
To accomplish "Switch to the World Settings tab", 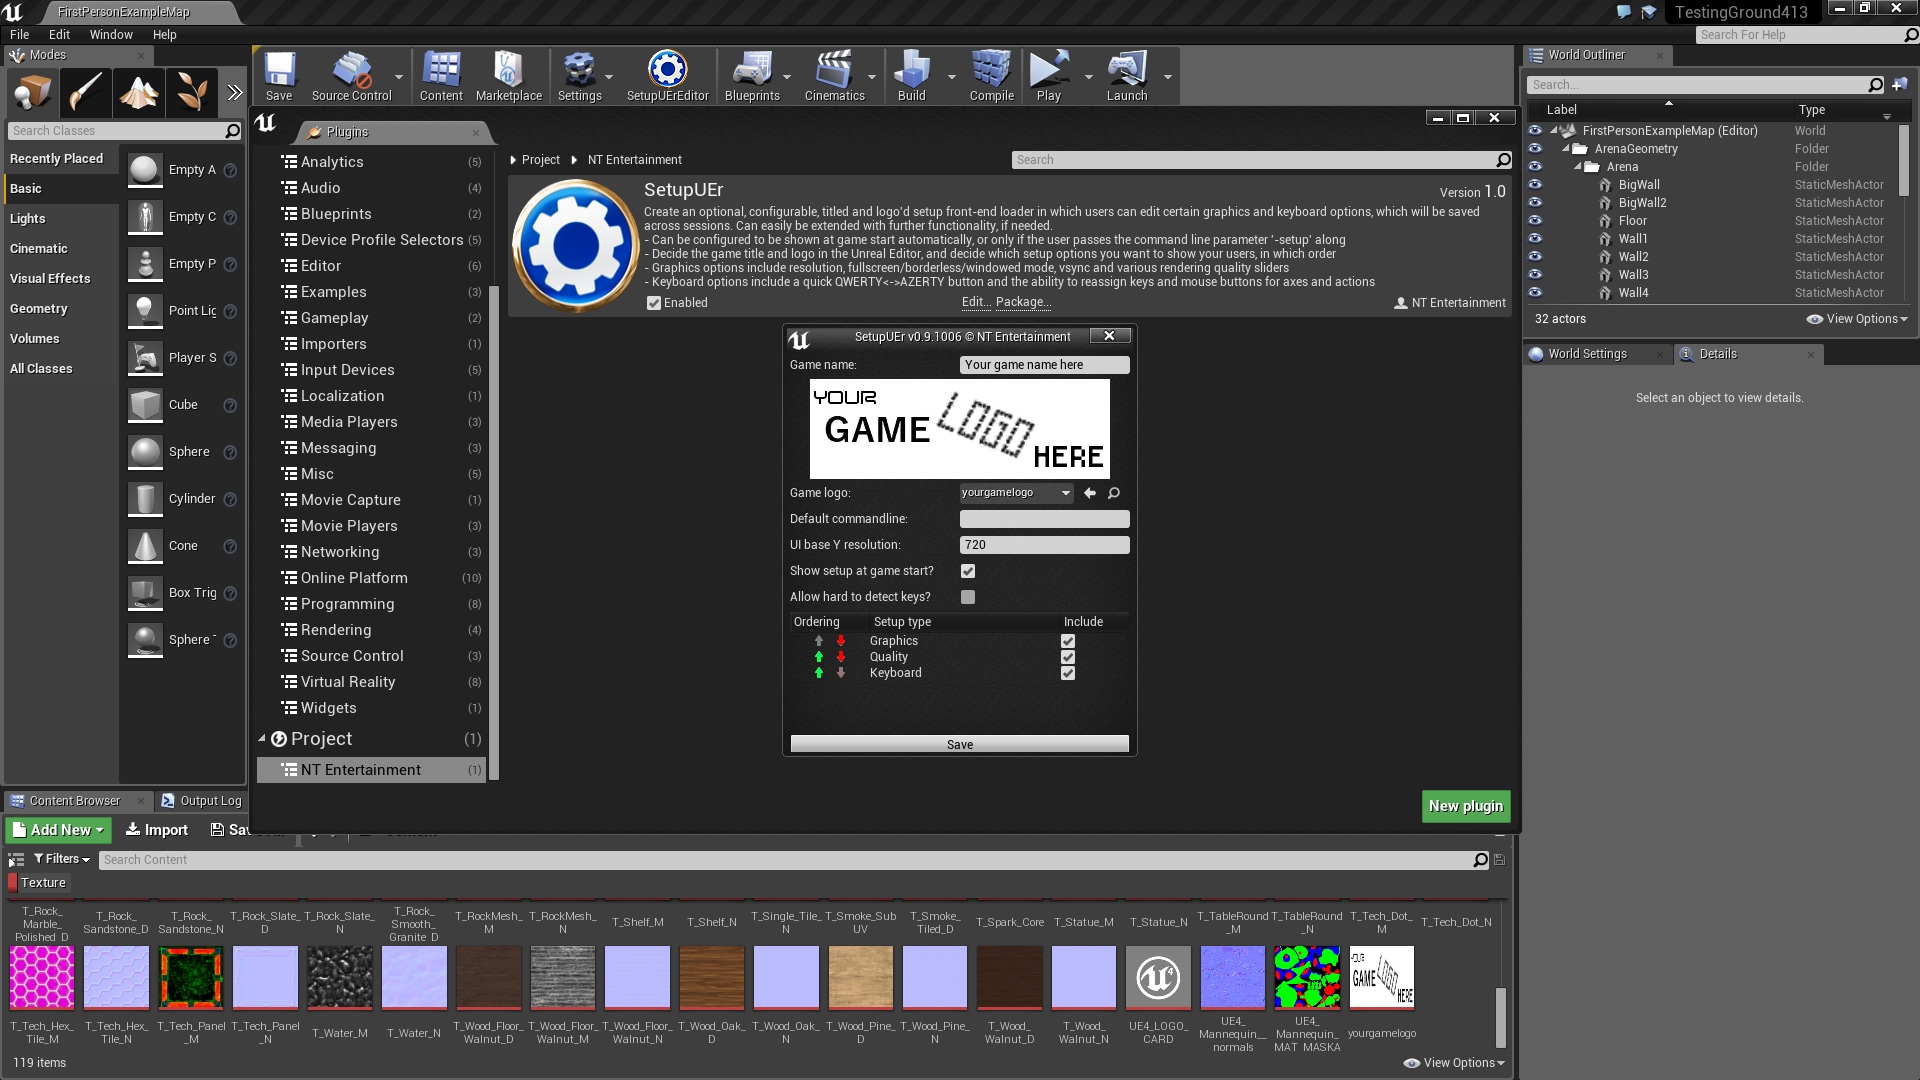I will pos(1587,354).
